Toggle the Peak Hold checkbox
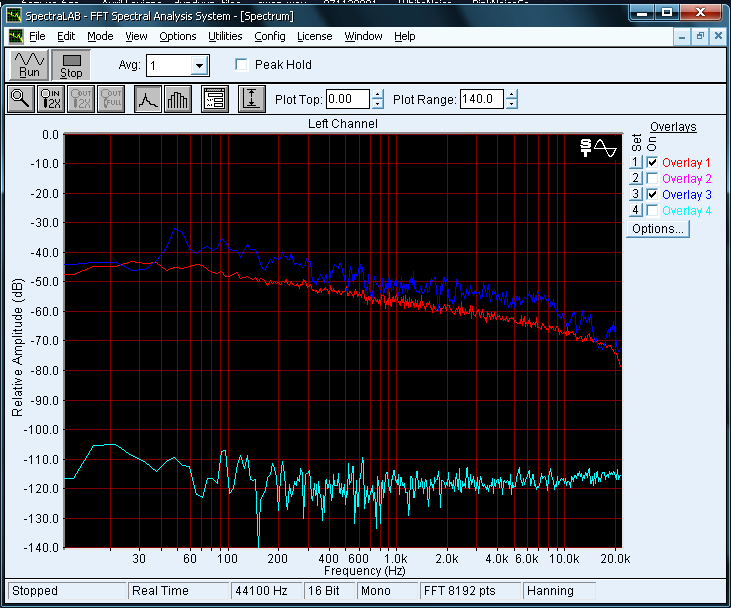 241,64
